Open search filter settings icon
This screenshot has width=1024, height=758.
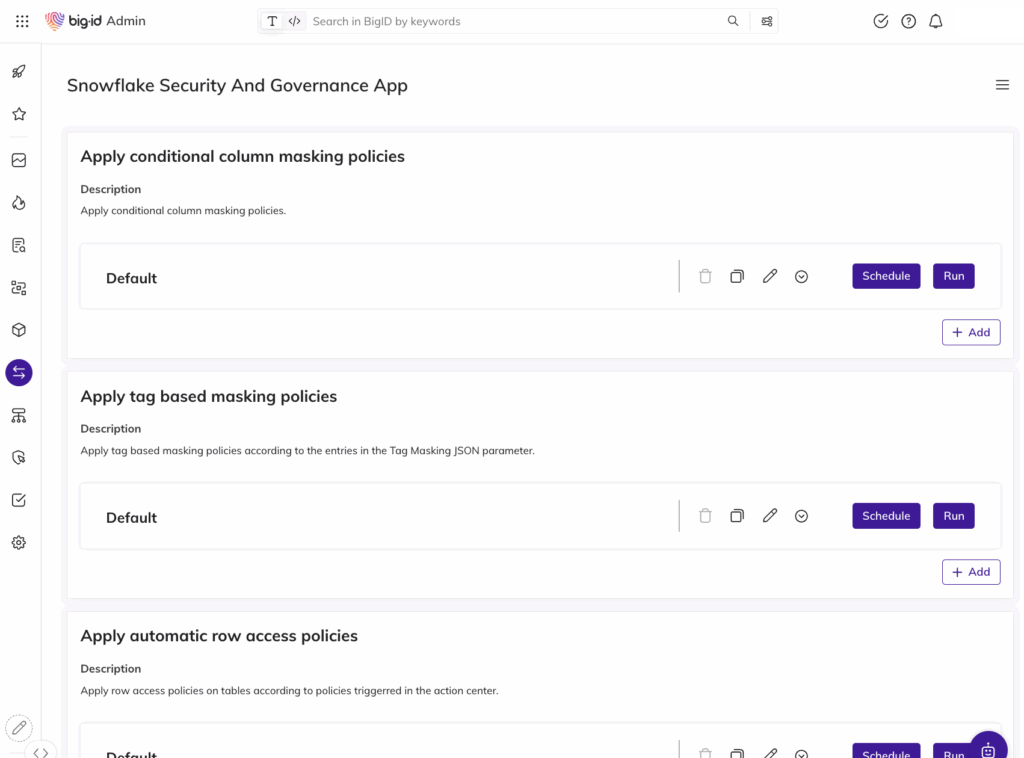(767, 22)
